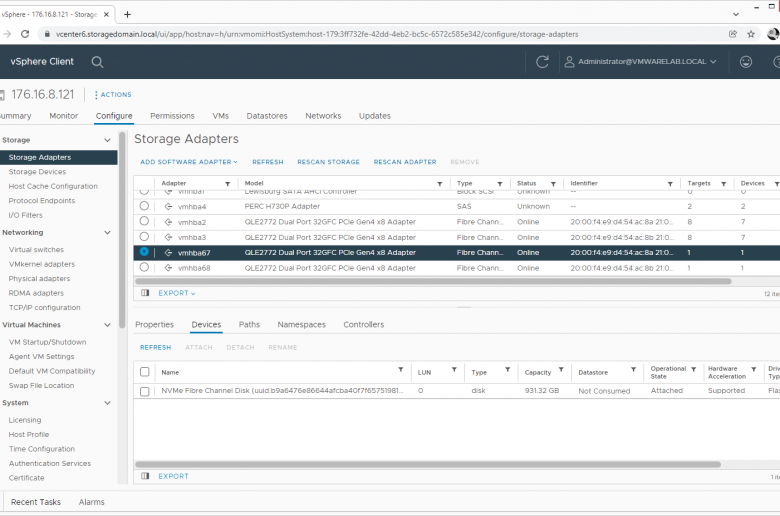Open devices table column picker icon
This screenshot has width=780, height=516.
pos(145,476)
